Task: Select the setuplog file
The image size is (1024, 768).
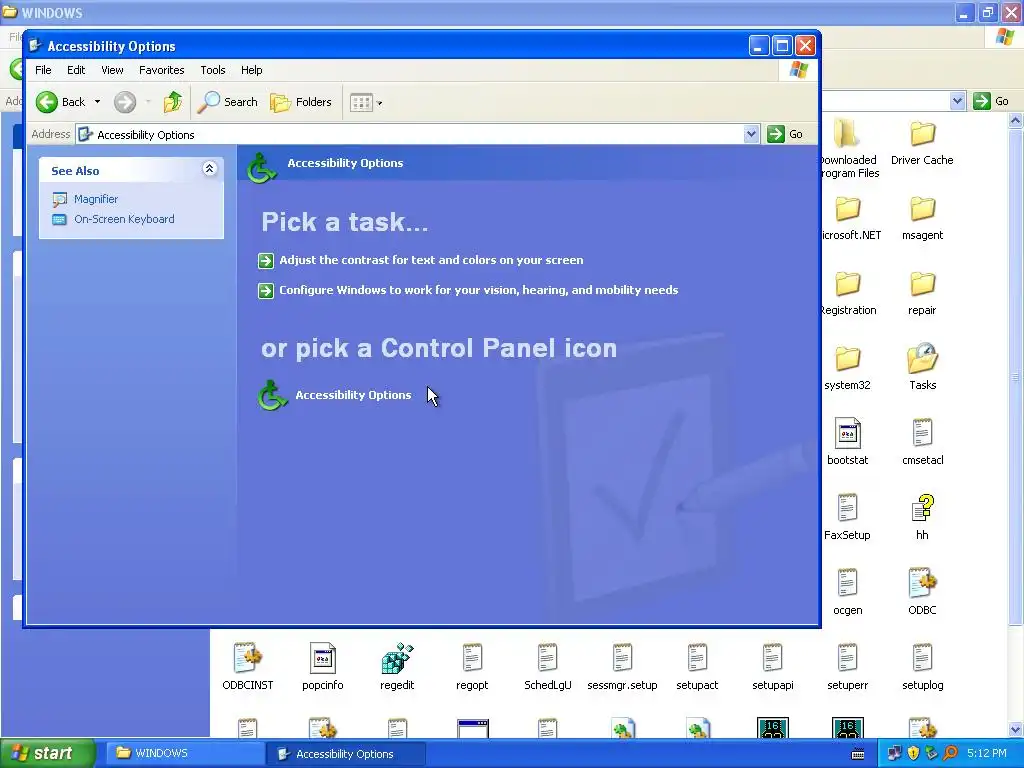Action: [x=922, y=667]
